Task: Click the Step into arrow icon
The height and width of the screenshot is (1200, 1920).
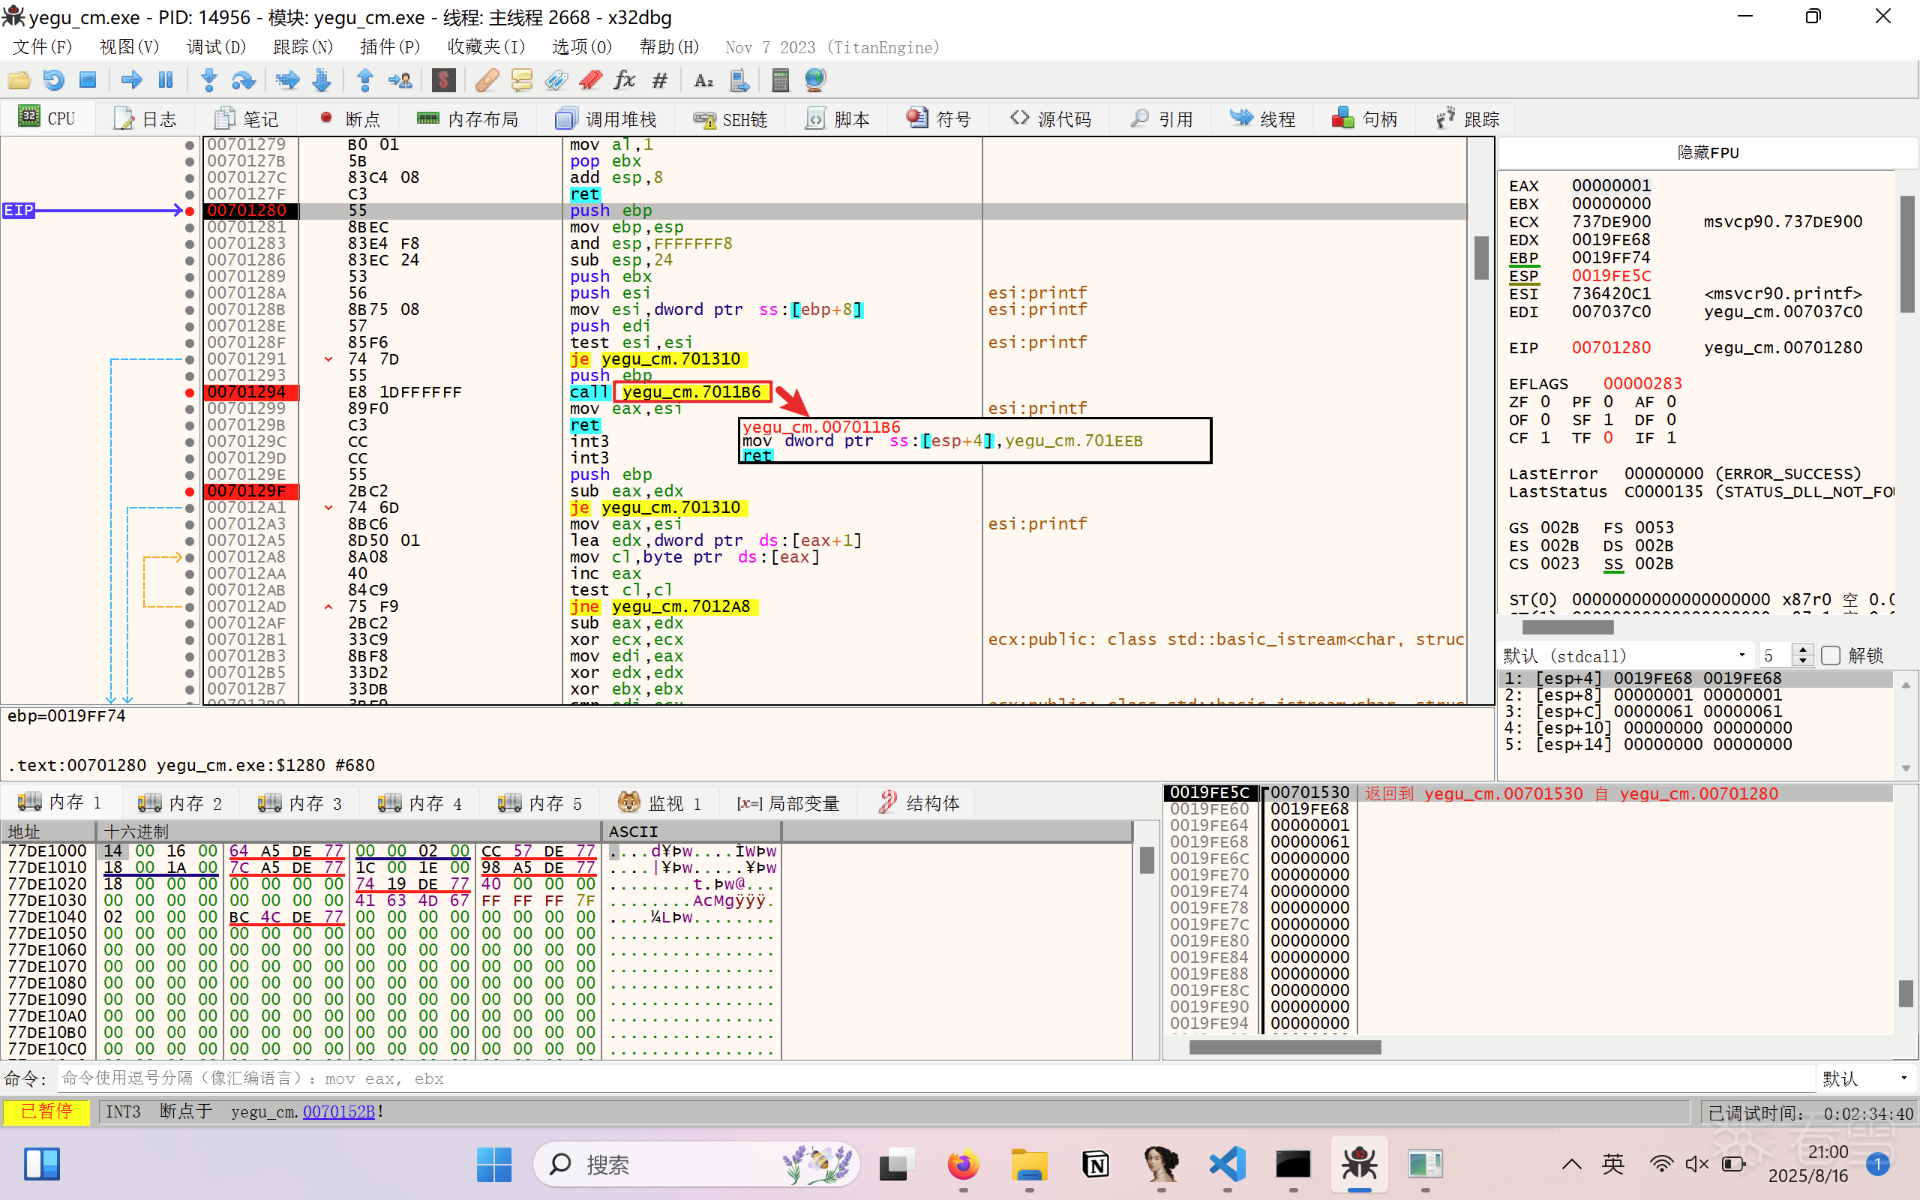Action: tap(209, 80)
